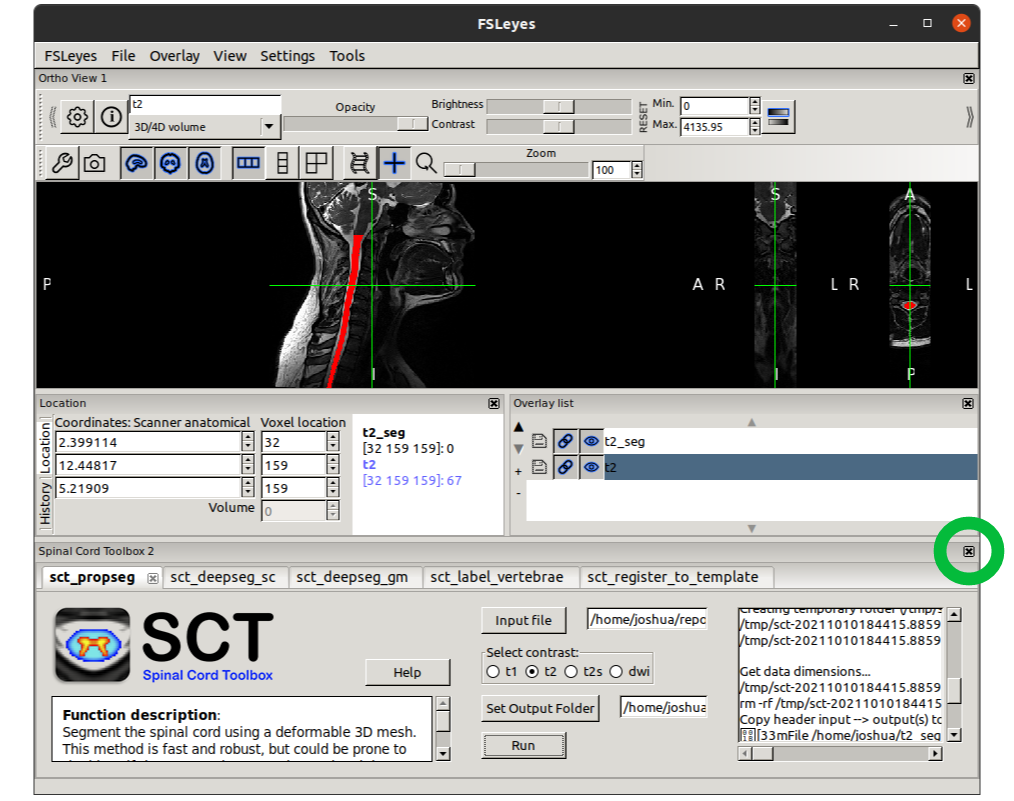Open overlay information with the info icon

click(x=110, y=116)
